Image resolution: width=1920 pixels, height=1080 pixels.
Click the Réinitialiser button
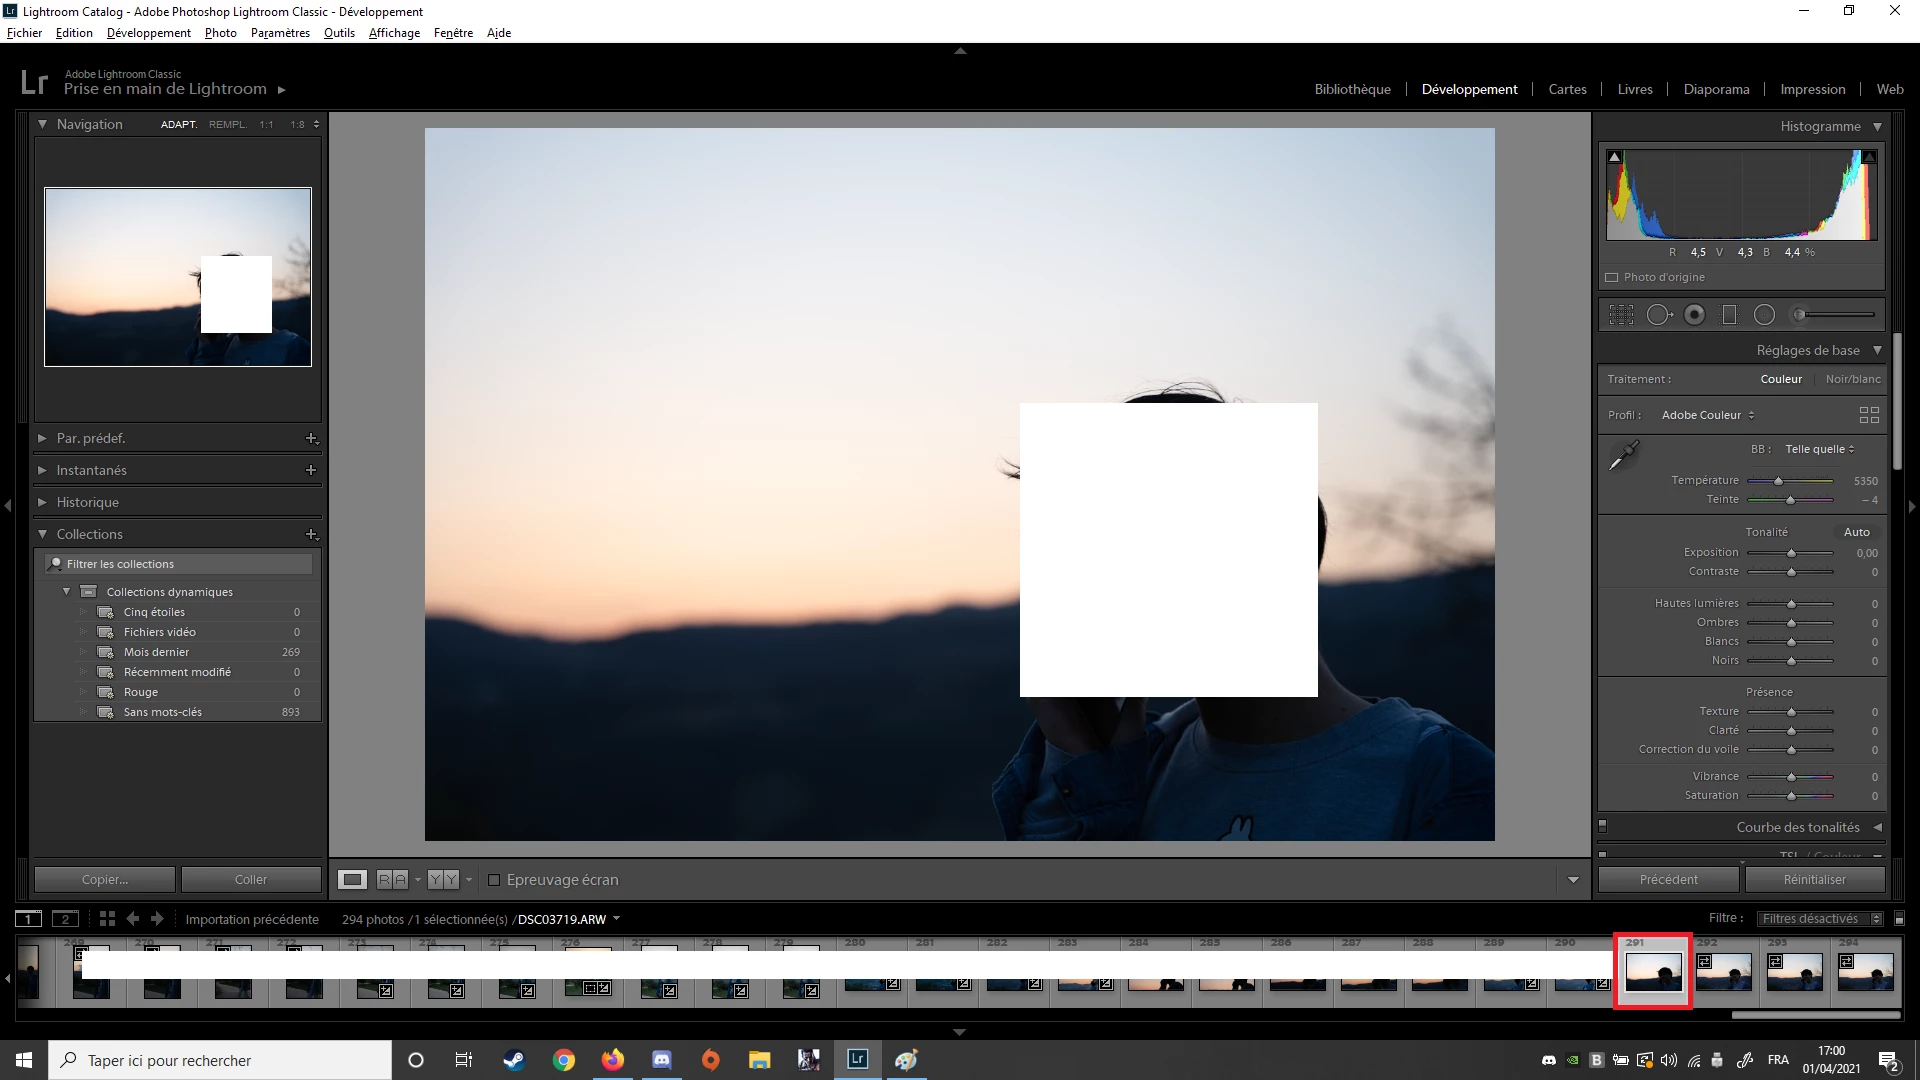pos(1814,880)
